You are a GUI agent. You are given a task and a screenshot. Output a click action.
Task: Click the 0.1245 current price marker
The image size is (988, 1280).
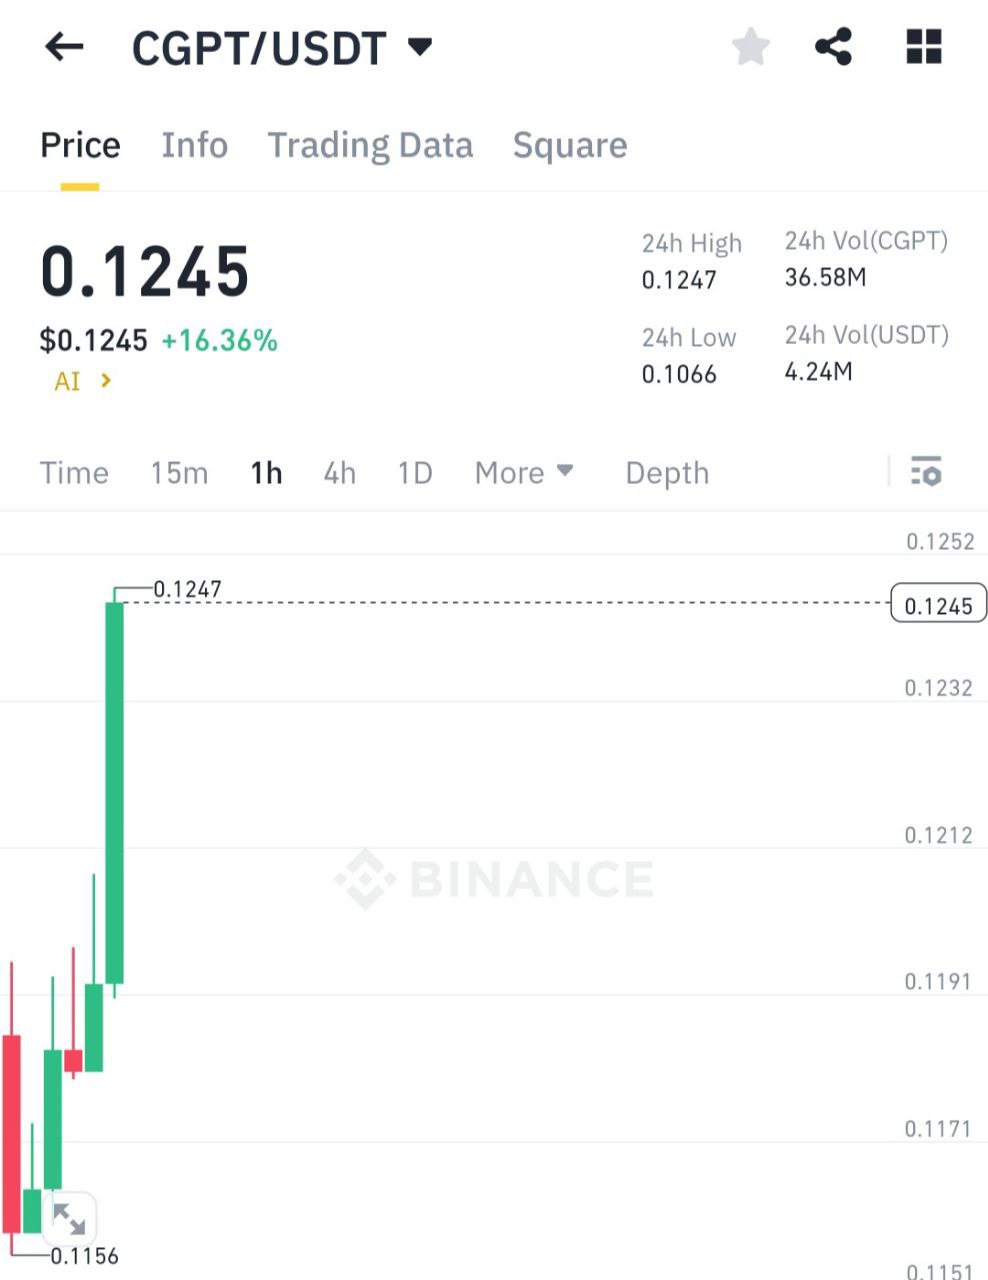pyautogui.click(x=938, y=605)
